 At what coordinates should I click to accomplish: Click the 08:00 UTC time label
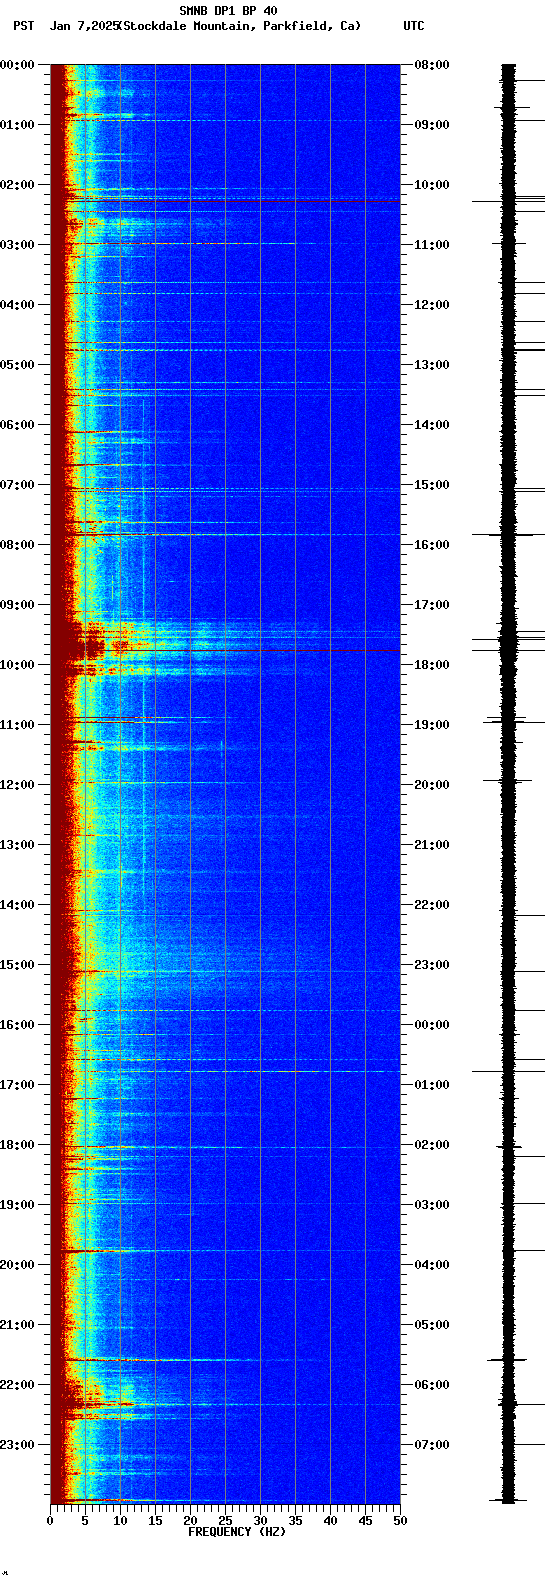pyautogui.click(x=432, y=65)
